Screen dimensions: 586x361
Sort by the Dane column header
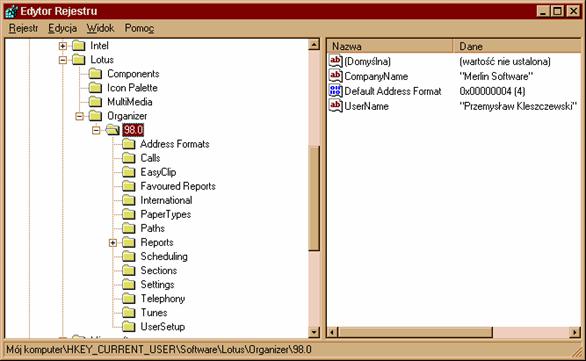[x=518, y=46]
